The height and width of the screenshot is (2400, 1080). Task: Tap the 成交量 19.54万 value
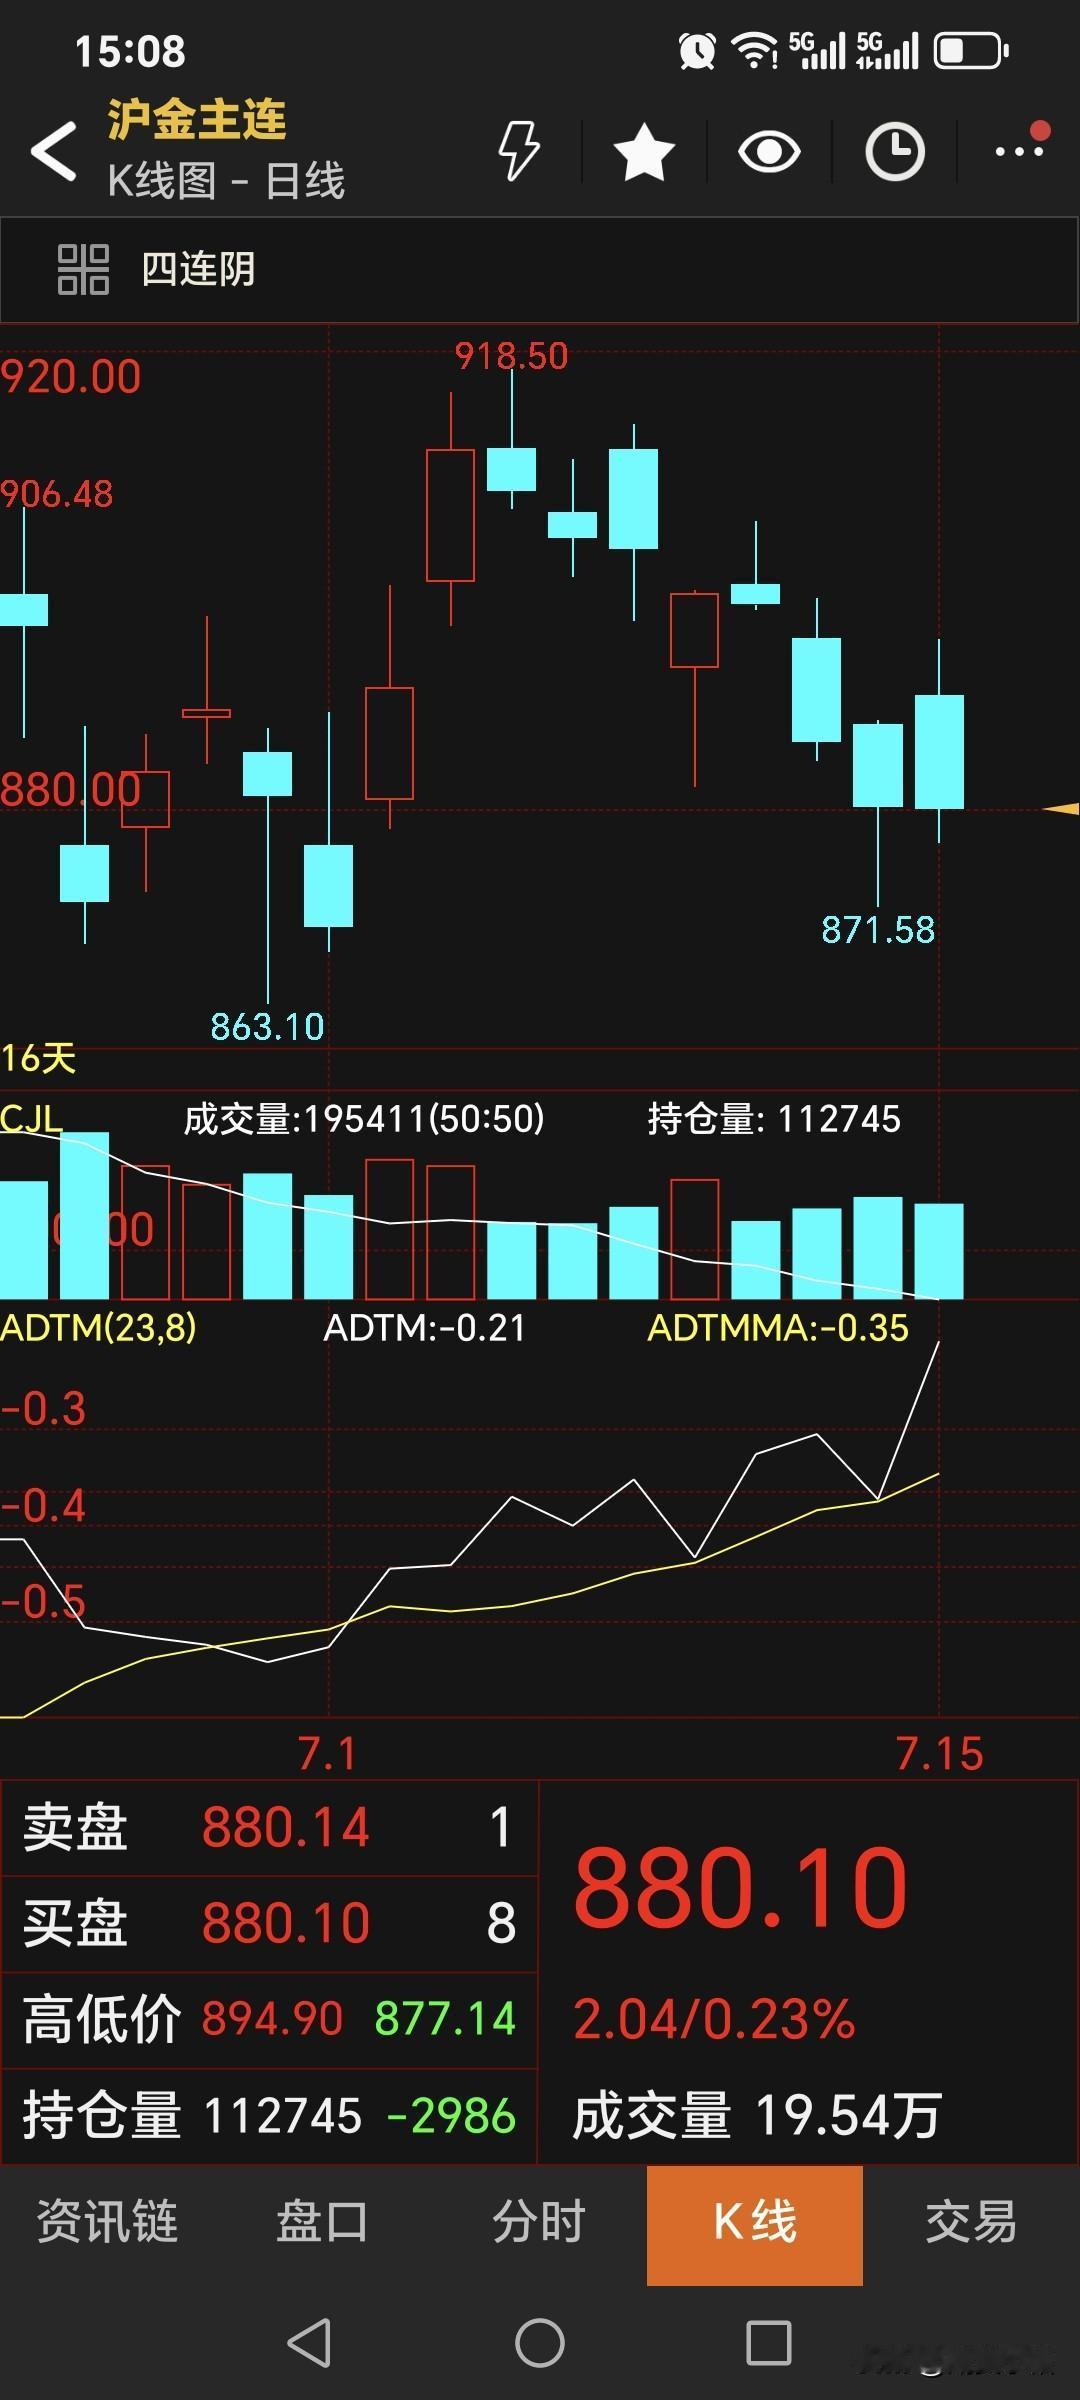click(x=757, y=2116)
